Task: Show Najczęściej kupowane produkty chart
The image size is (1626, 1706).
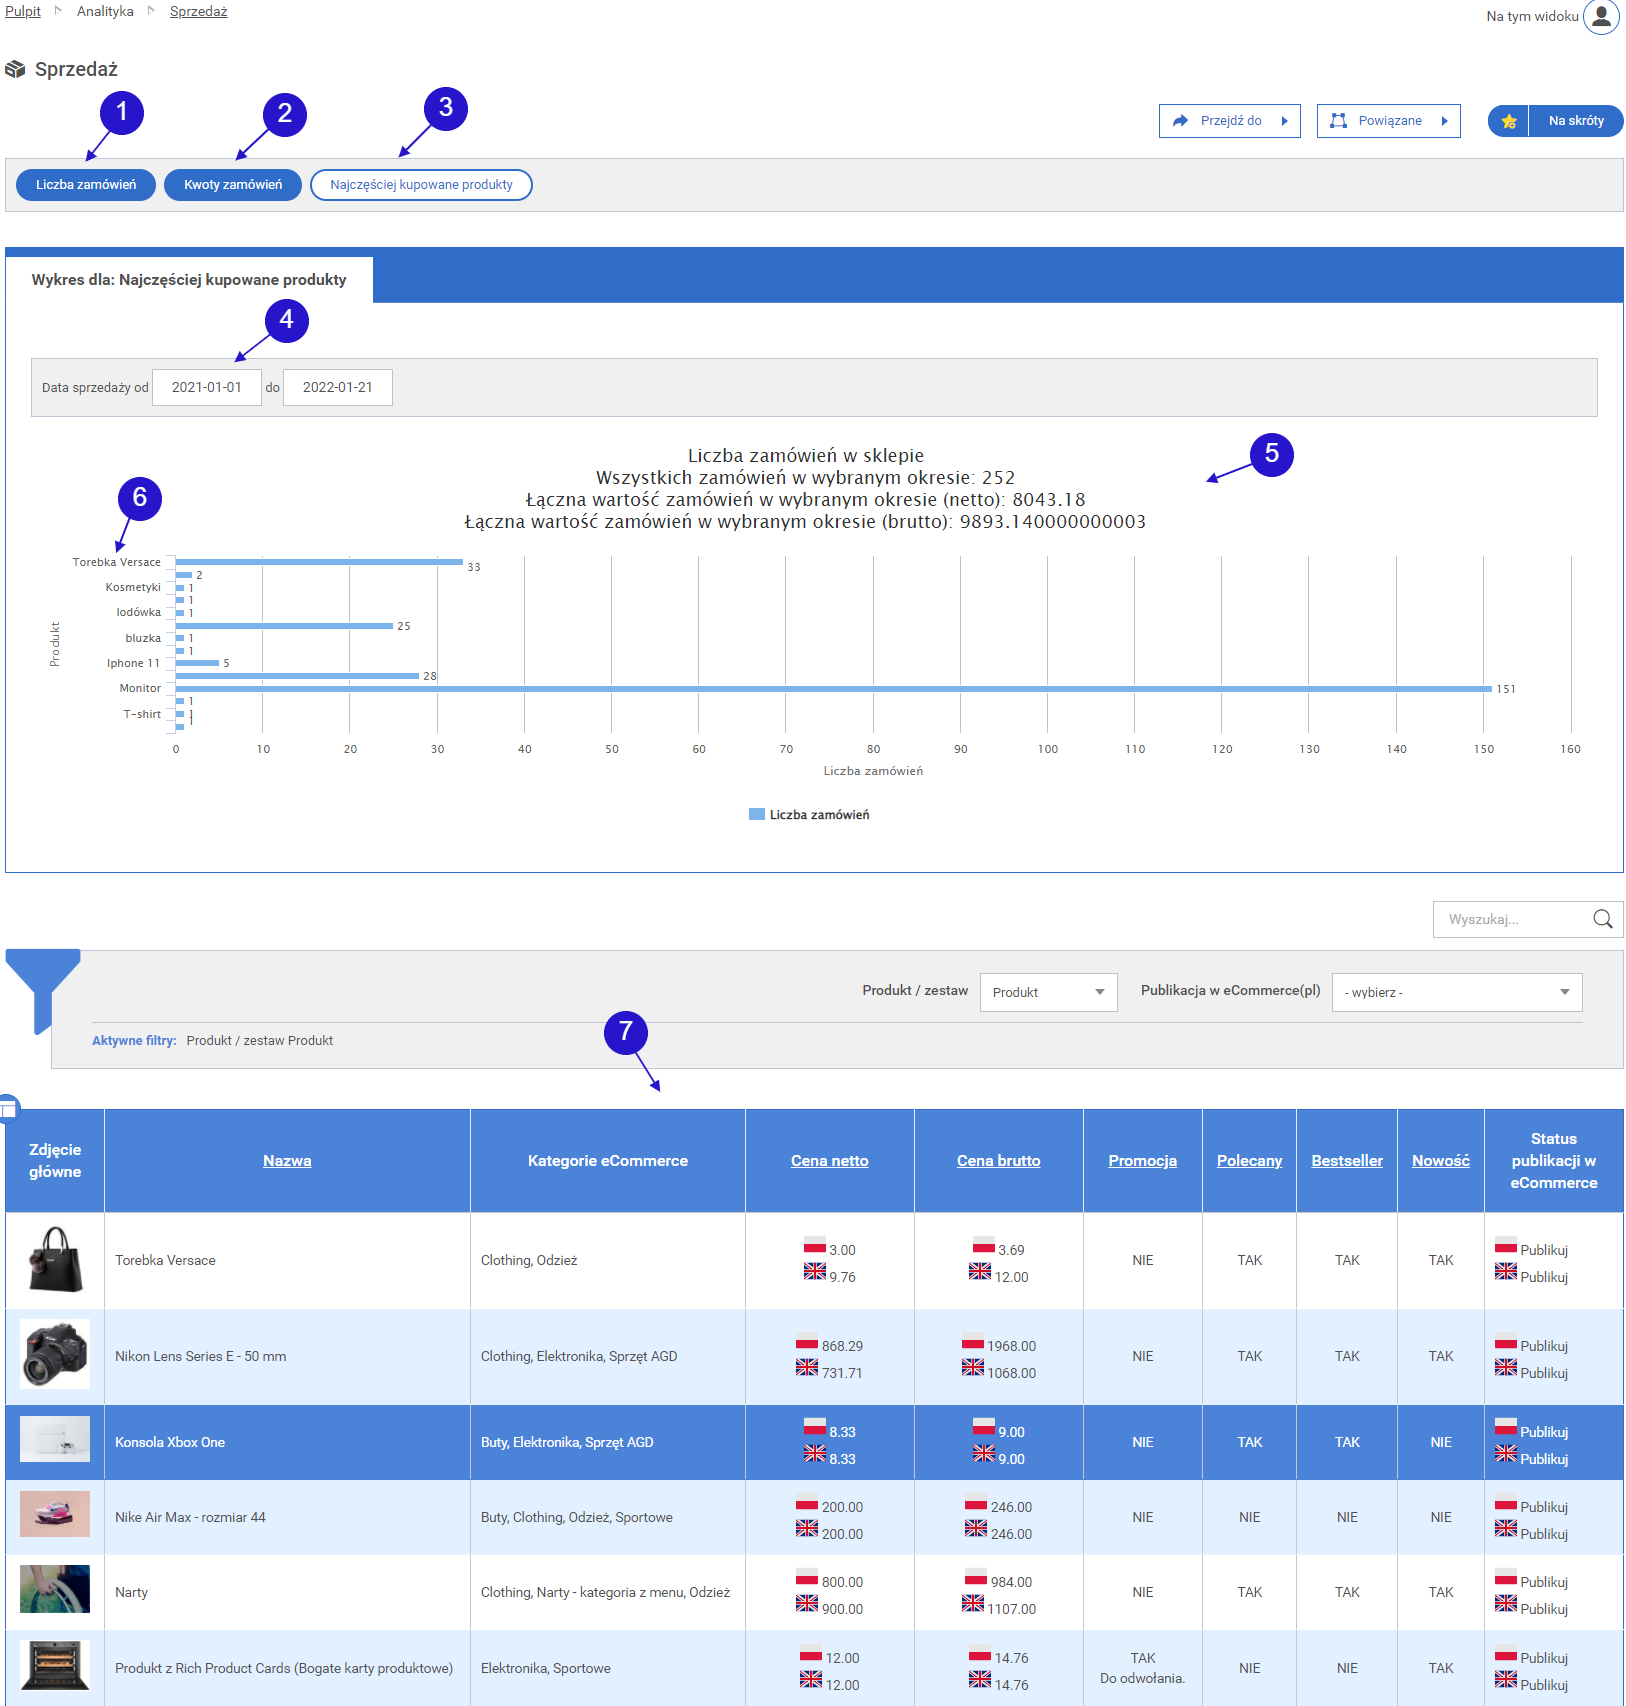Action: click(421, 185)
